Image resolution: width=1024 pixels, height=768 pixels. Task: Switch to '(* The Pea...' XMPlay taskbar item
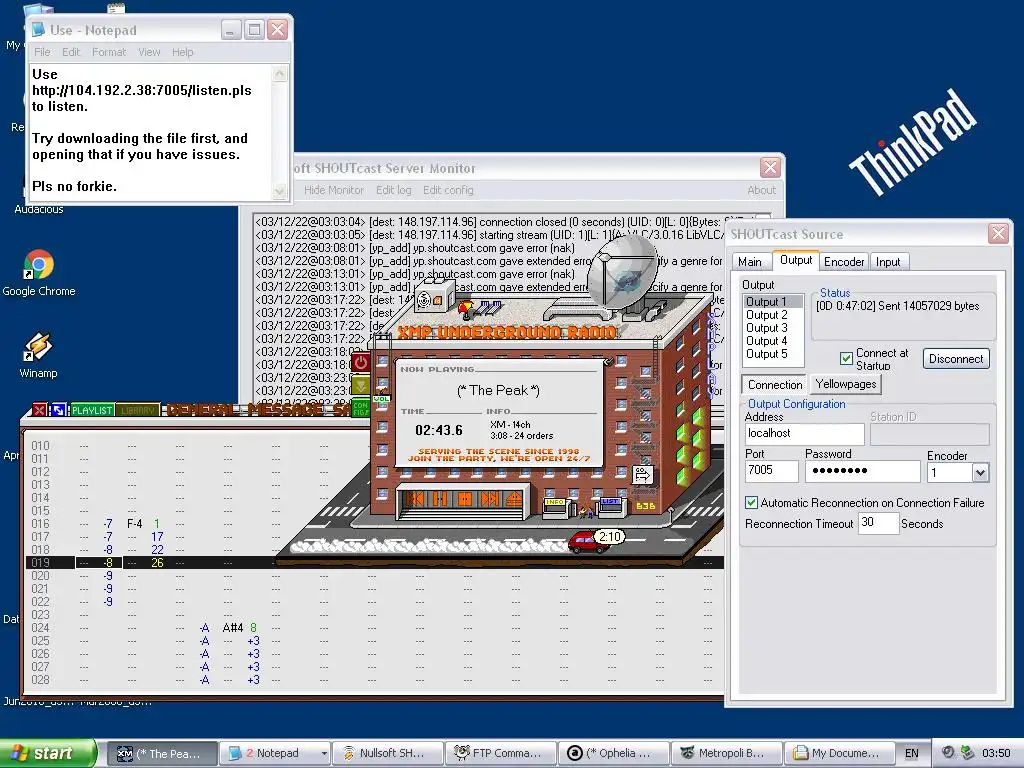pos(162,753)
